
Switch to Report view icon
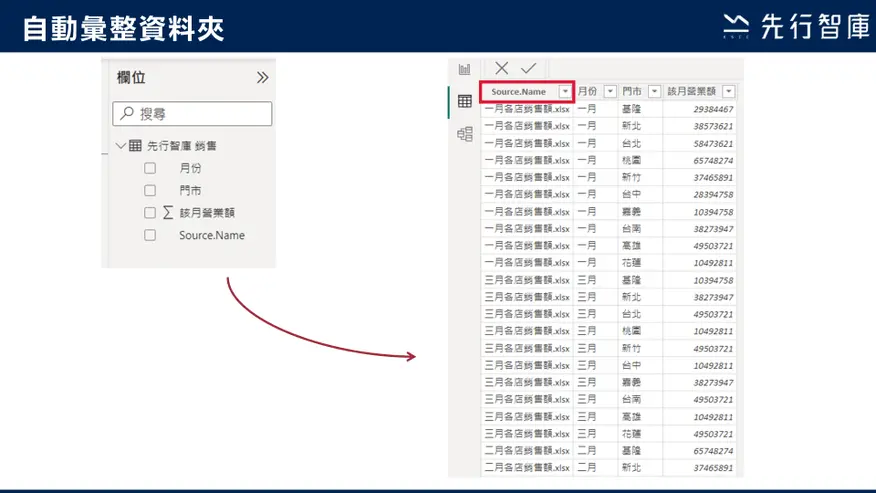tap(464, 69)
